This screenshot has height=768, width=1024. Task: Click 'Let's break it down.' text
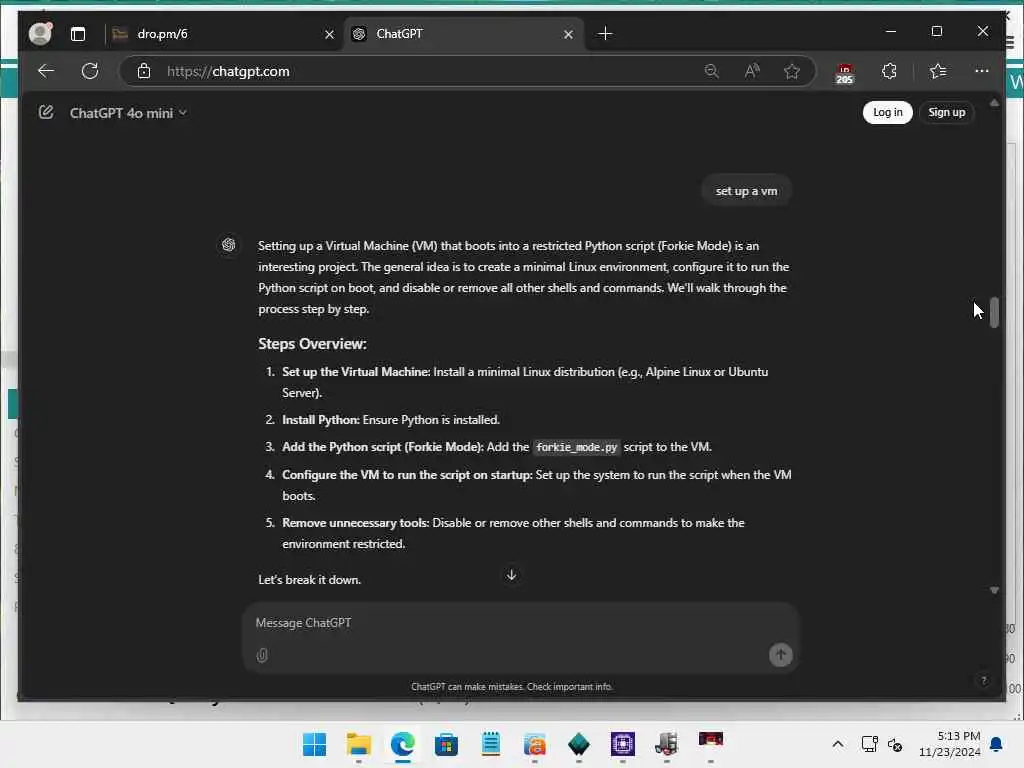coord(310,580)
